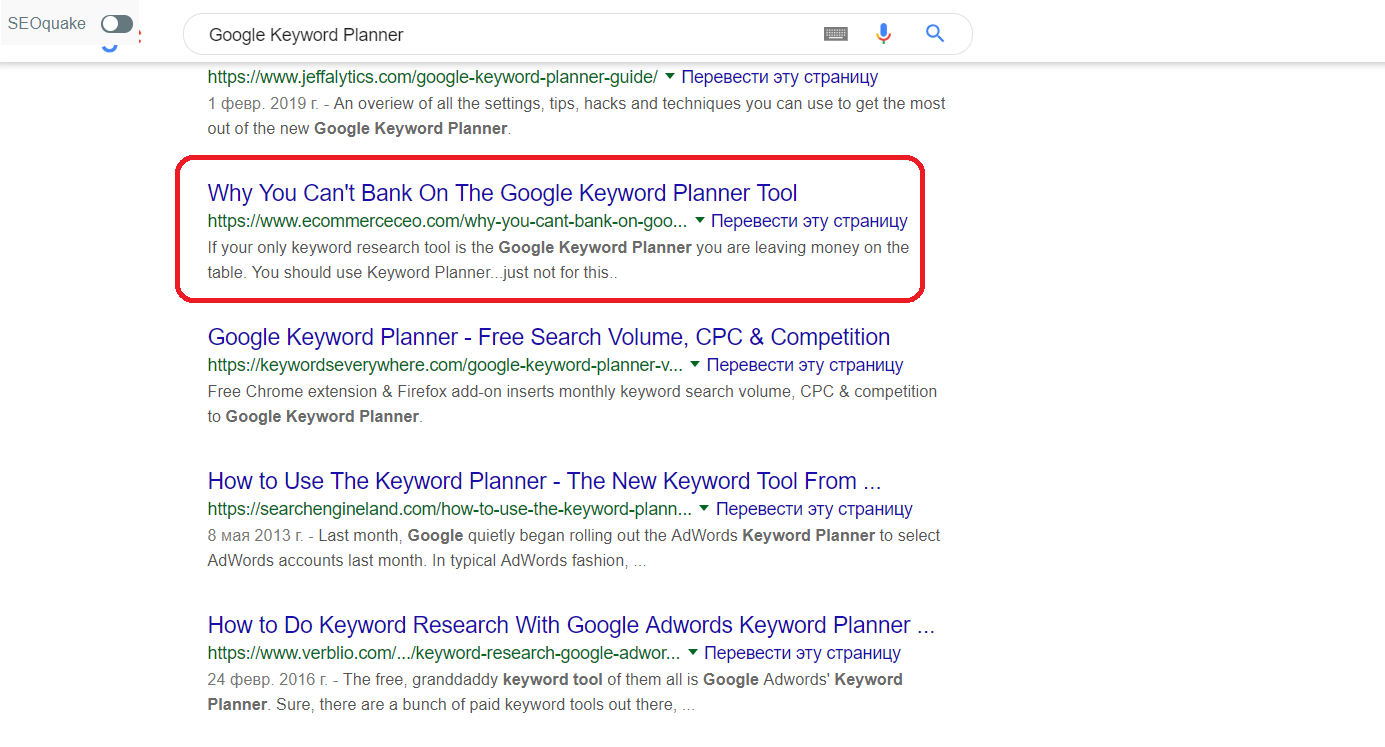
Task: Open the searchengineland.com URL dropdown arrow
Action: pos(705,508)
